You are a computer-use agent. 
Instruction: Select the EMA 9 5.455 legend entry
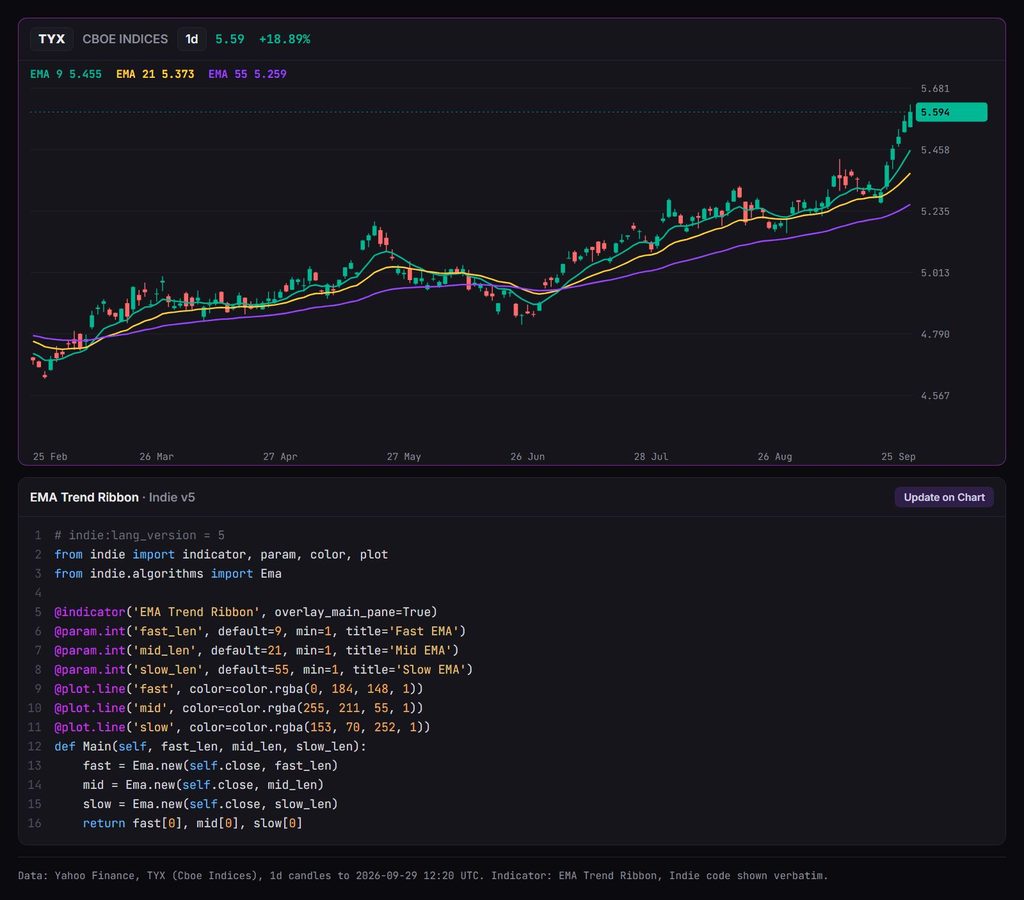(66, 74)
